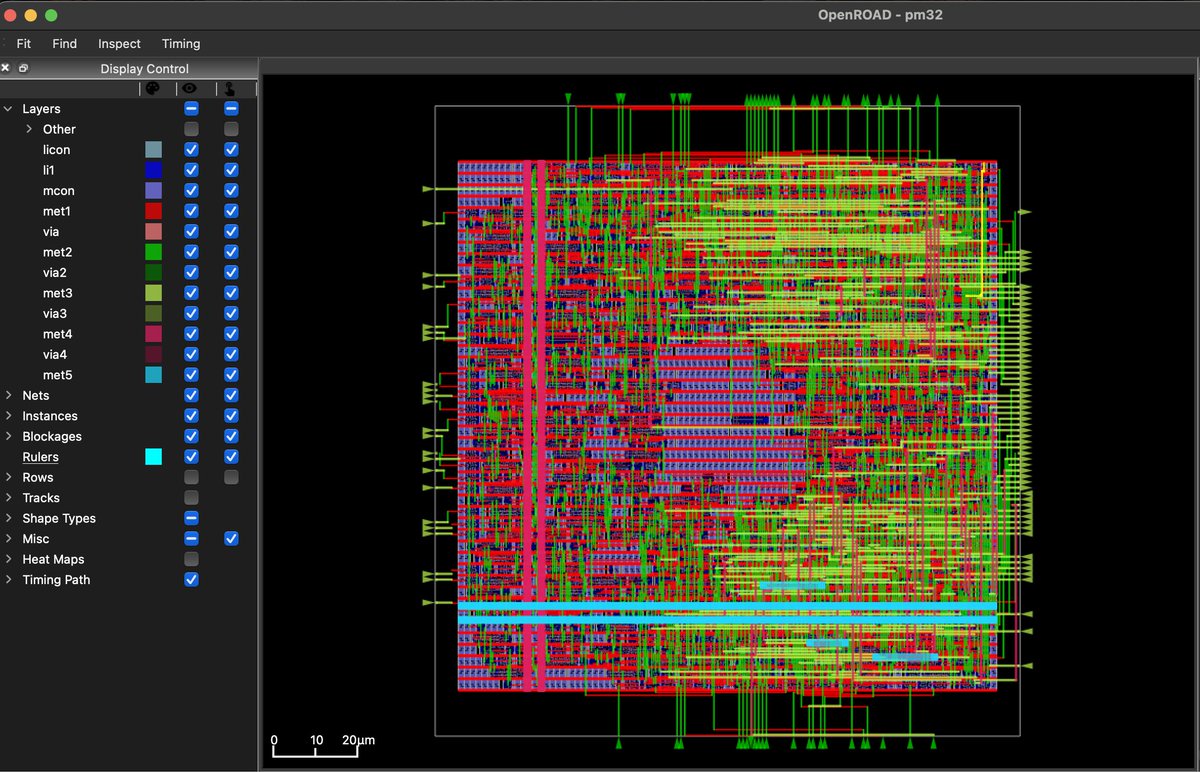
Task: Expand the Heat Maps group
Action: pos(9,560)
